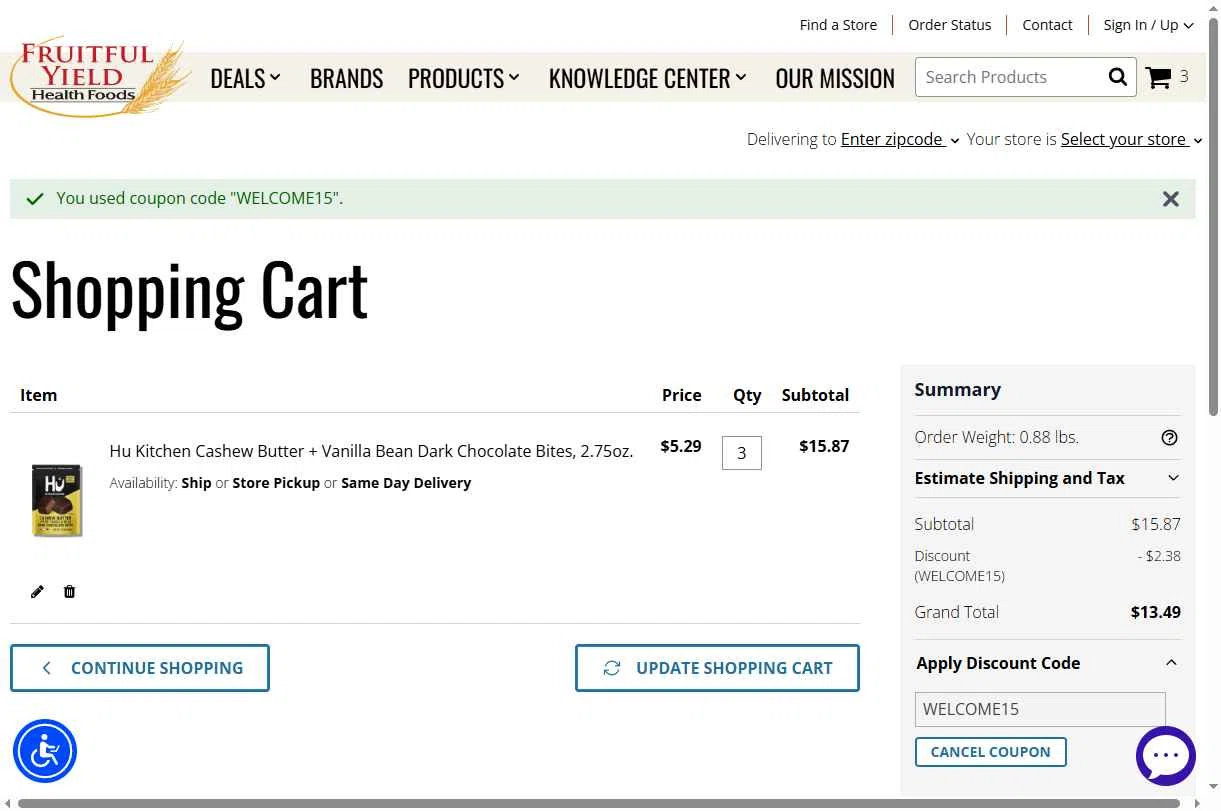The image size is (1221, 811).
Task: Open the Deals menu
Action: pyautogui.click(x=245, y=78)
